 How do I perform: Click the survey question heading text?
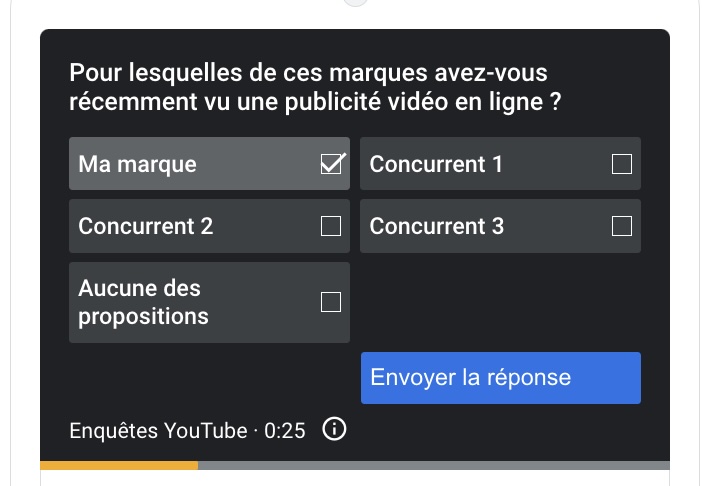click(315, 87)
